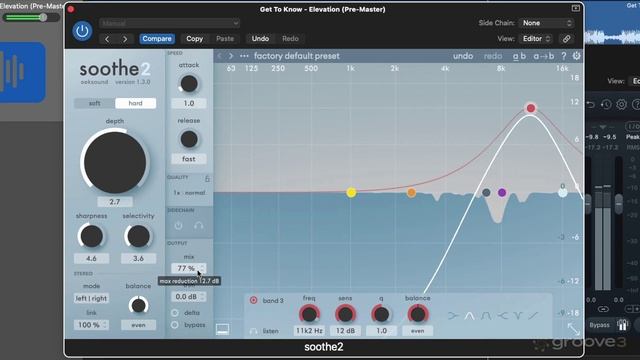Viewport: 640px width, 360px height.
Task: Click soothe2 redo in preset bar
Action: pyautogui.click(x=493, y=56)
